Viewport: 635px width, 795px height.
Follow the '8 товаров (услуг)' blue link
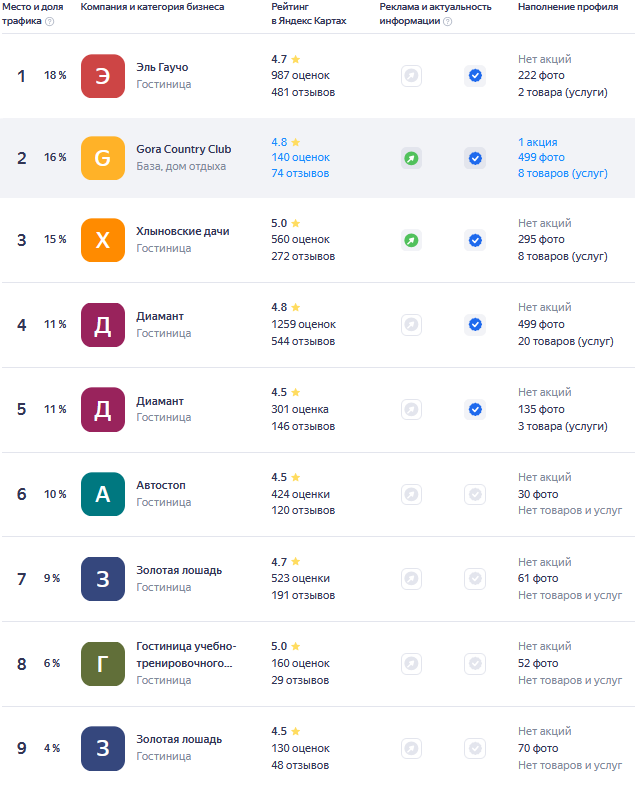pyautogui.click(x=562, y=173)
